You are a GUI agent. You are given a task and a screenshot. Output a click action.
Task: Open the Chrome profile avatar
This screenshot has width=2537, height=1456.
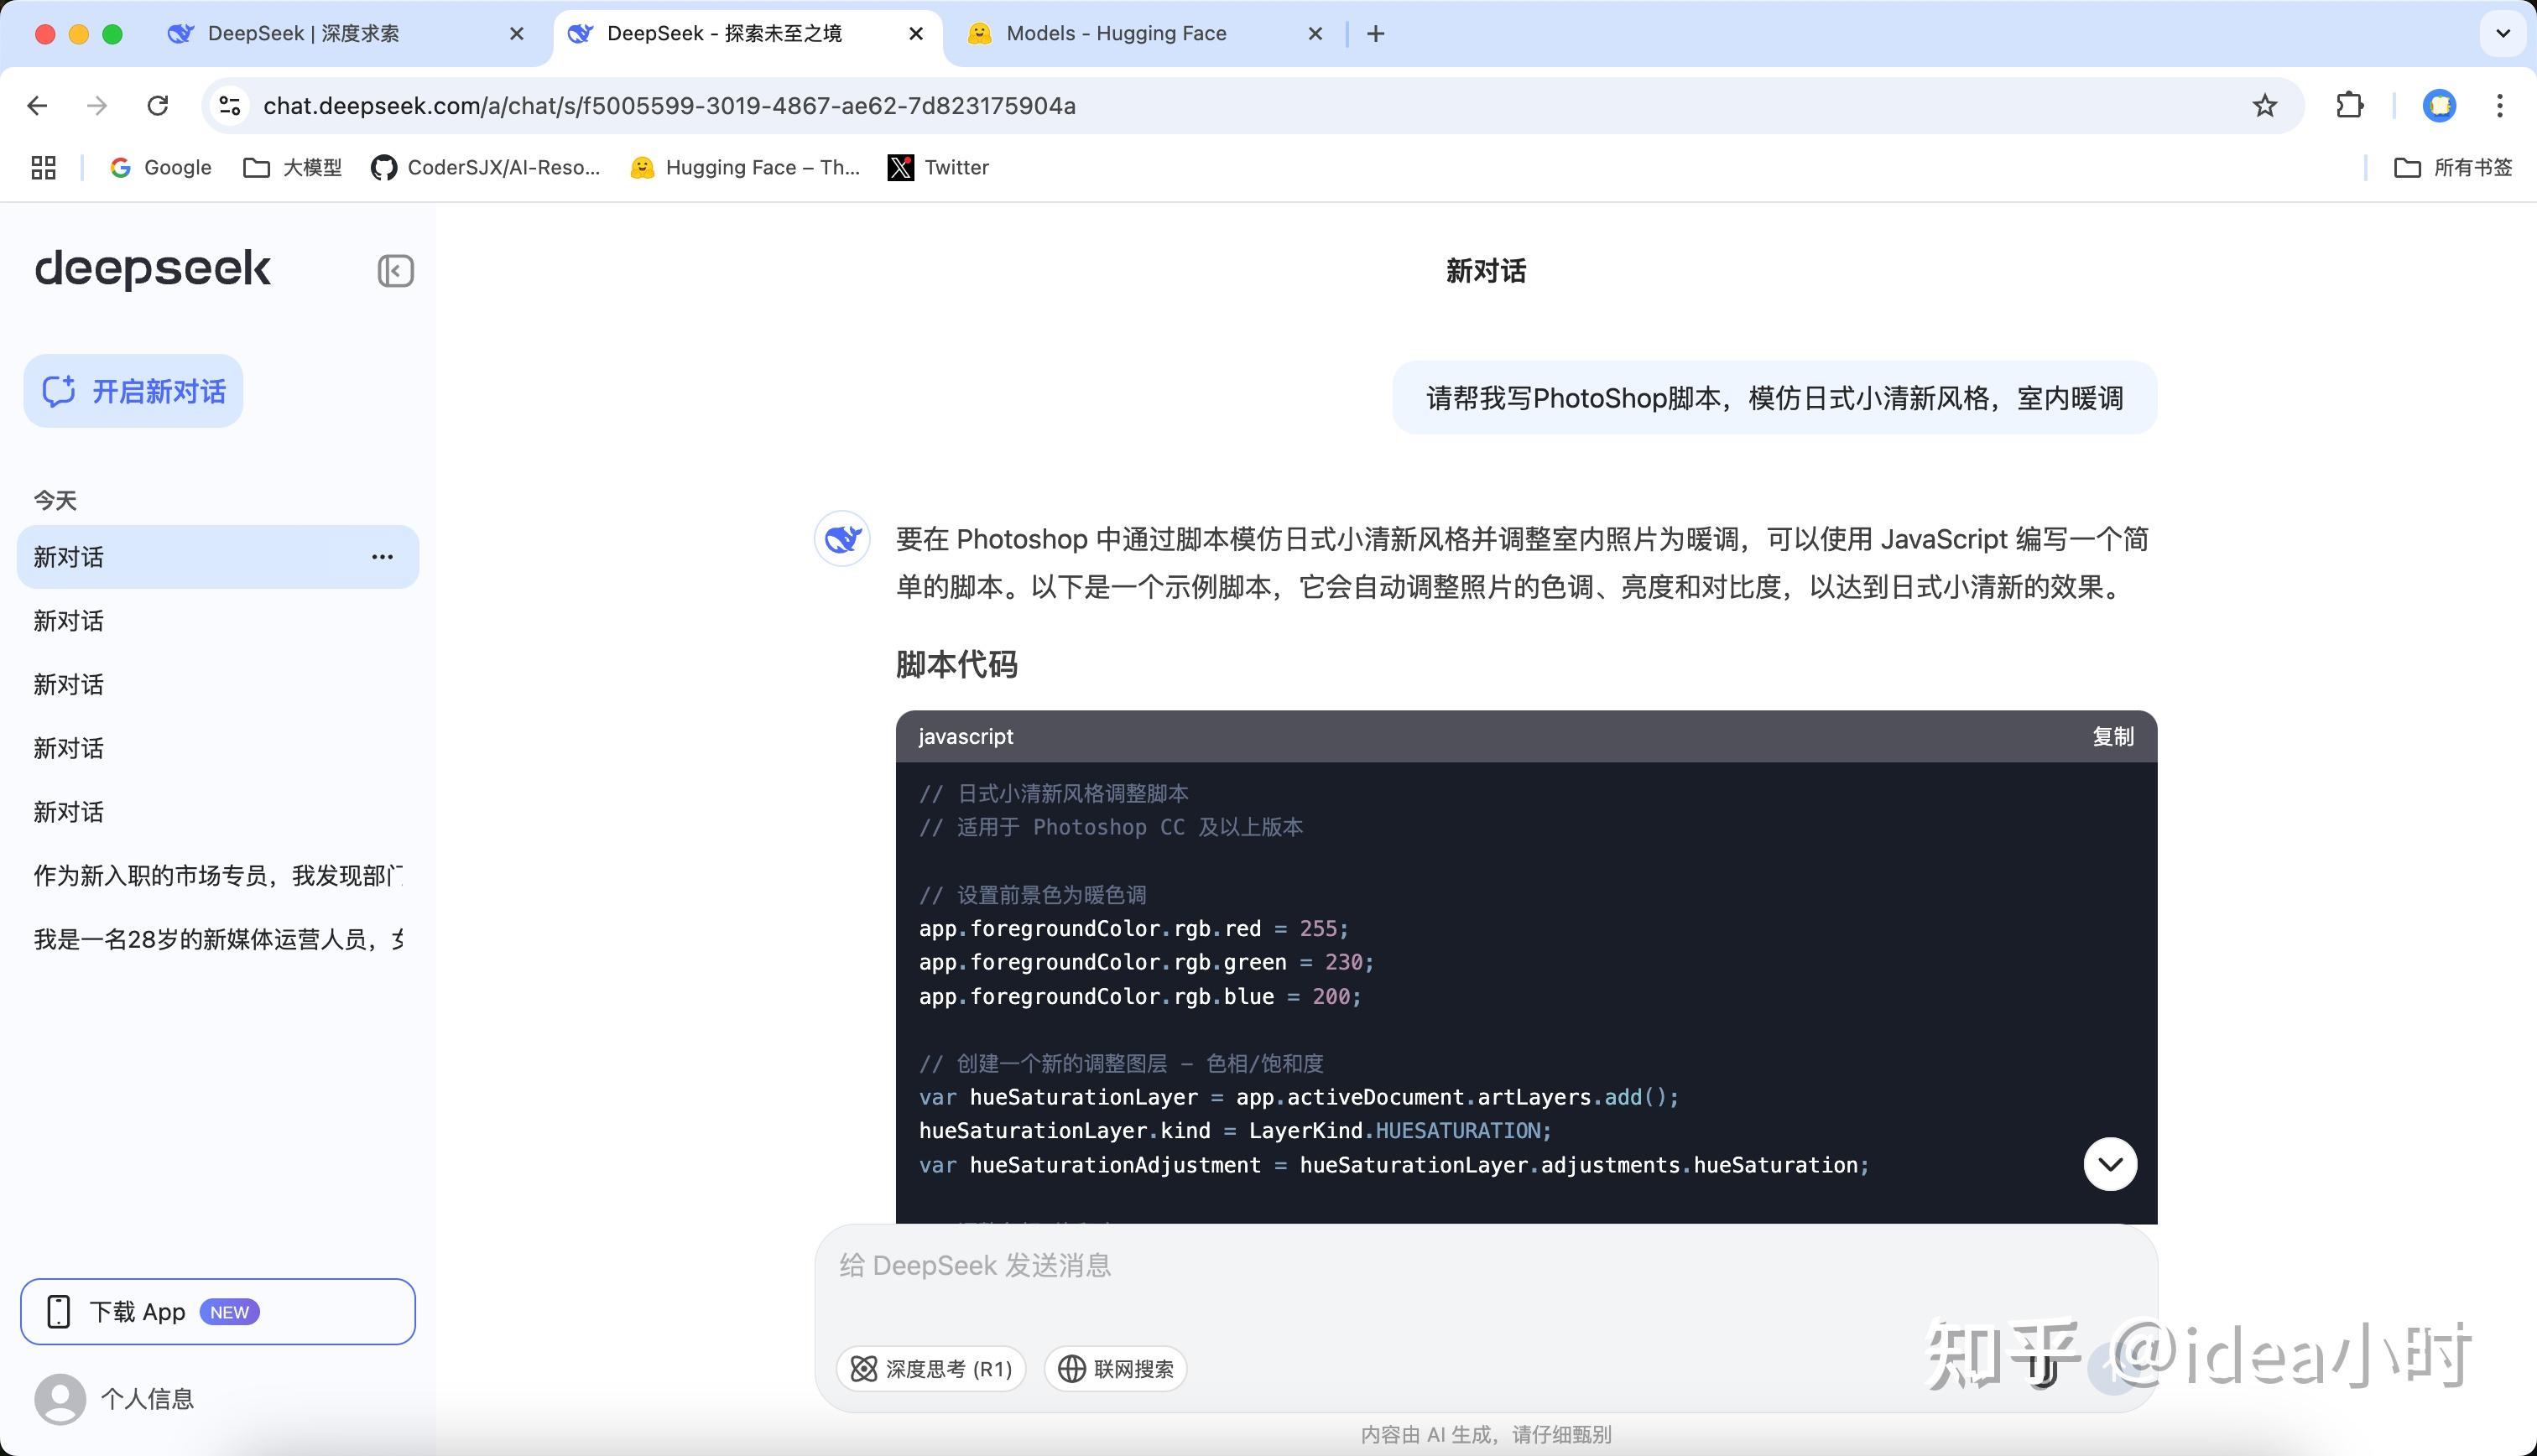click(2439, 106)
